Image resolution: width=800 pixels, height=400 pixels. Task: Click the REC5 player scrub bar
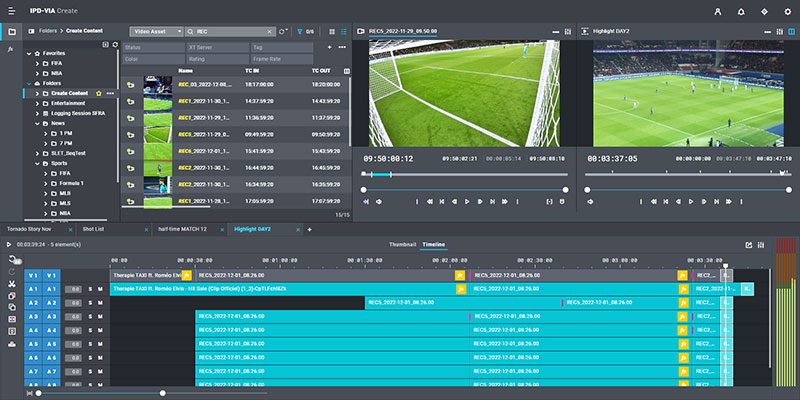coord(465,174)
